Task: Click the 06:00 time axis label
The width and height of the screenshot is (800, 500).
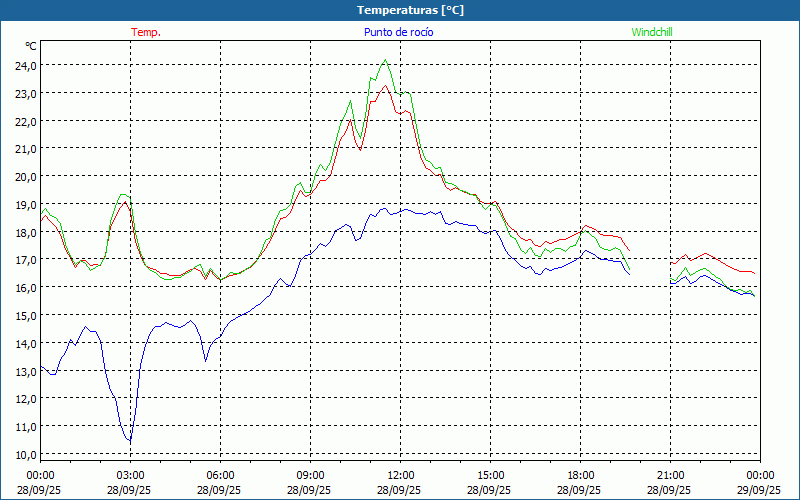Action: [x=220, y=475]
